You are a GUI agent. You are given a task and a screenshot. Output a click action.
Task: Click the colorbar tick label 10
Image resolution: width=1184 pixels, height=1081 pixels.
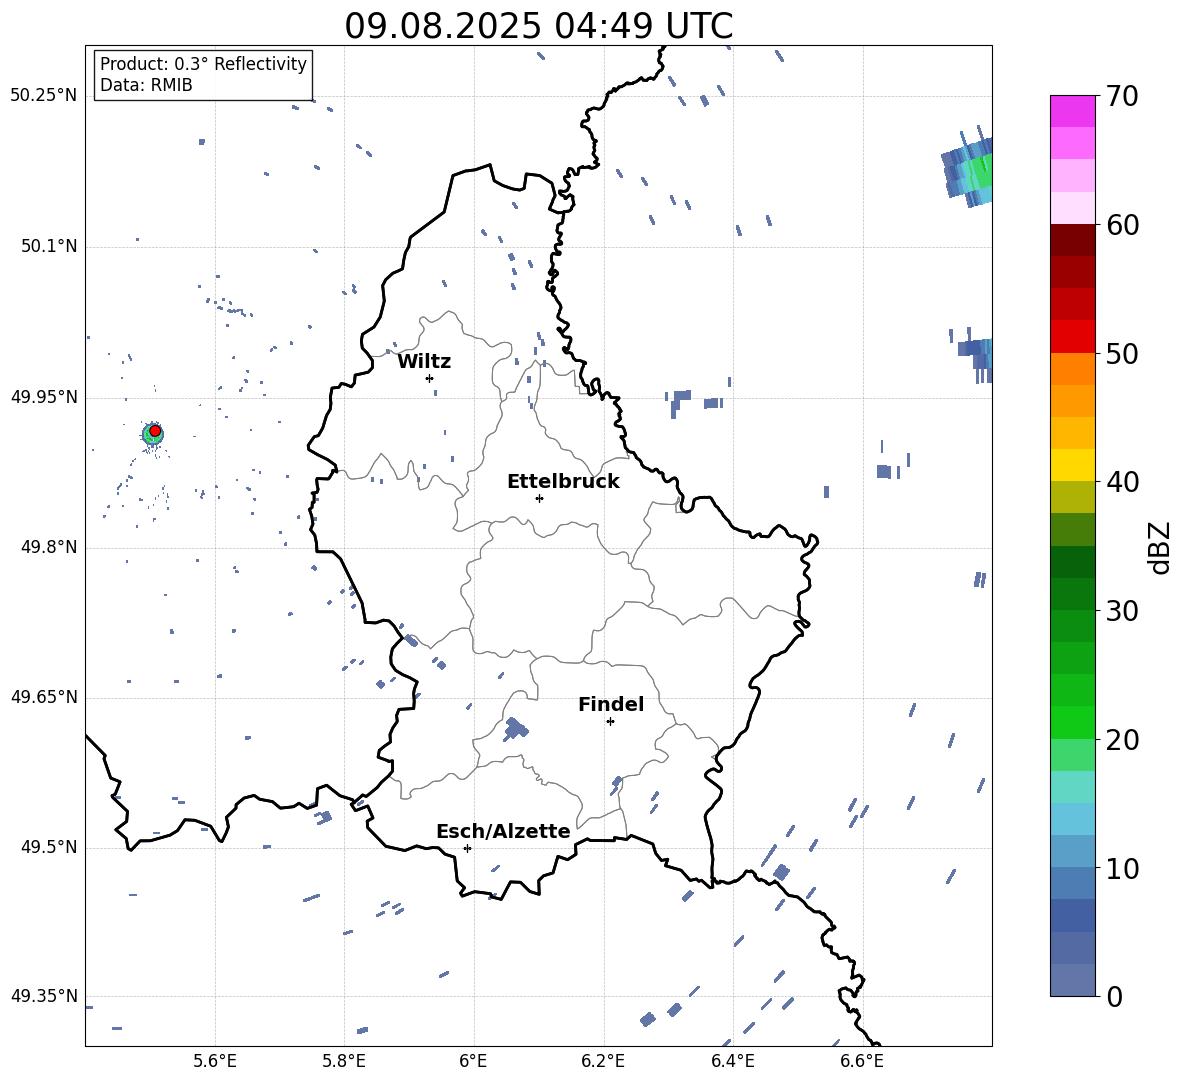point(1122,869)
